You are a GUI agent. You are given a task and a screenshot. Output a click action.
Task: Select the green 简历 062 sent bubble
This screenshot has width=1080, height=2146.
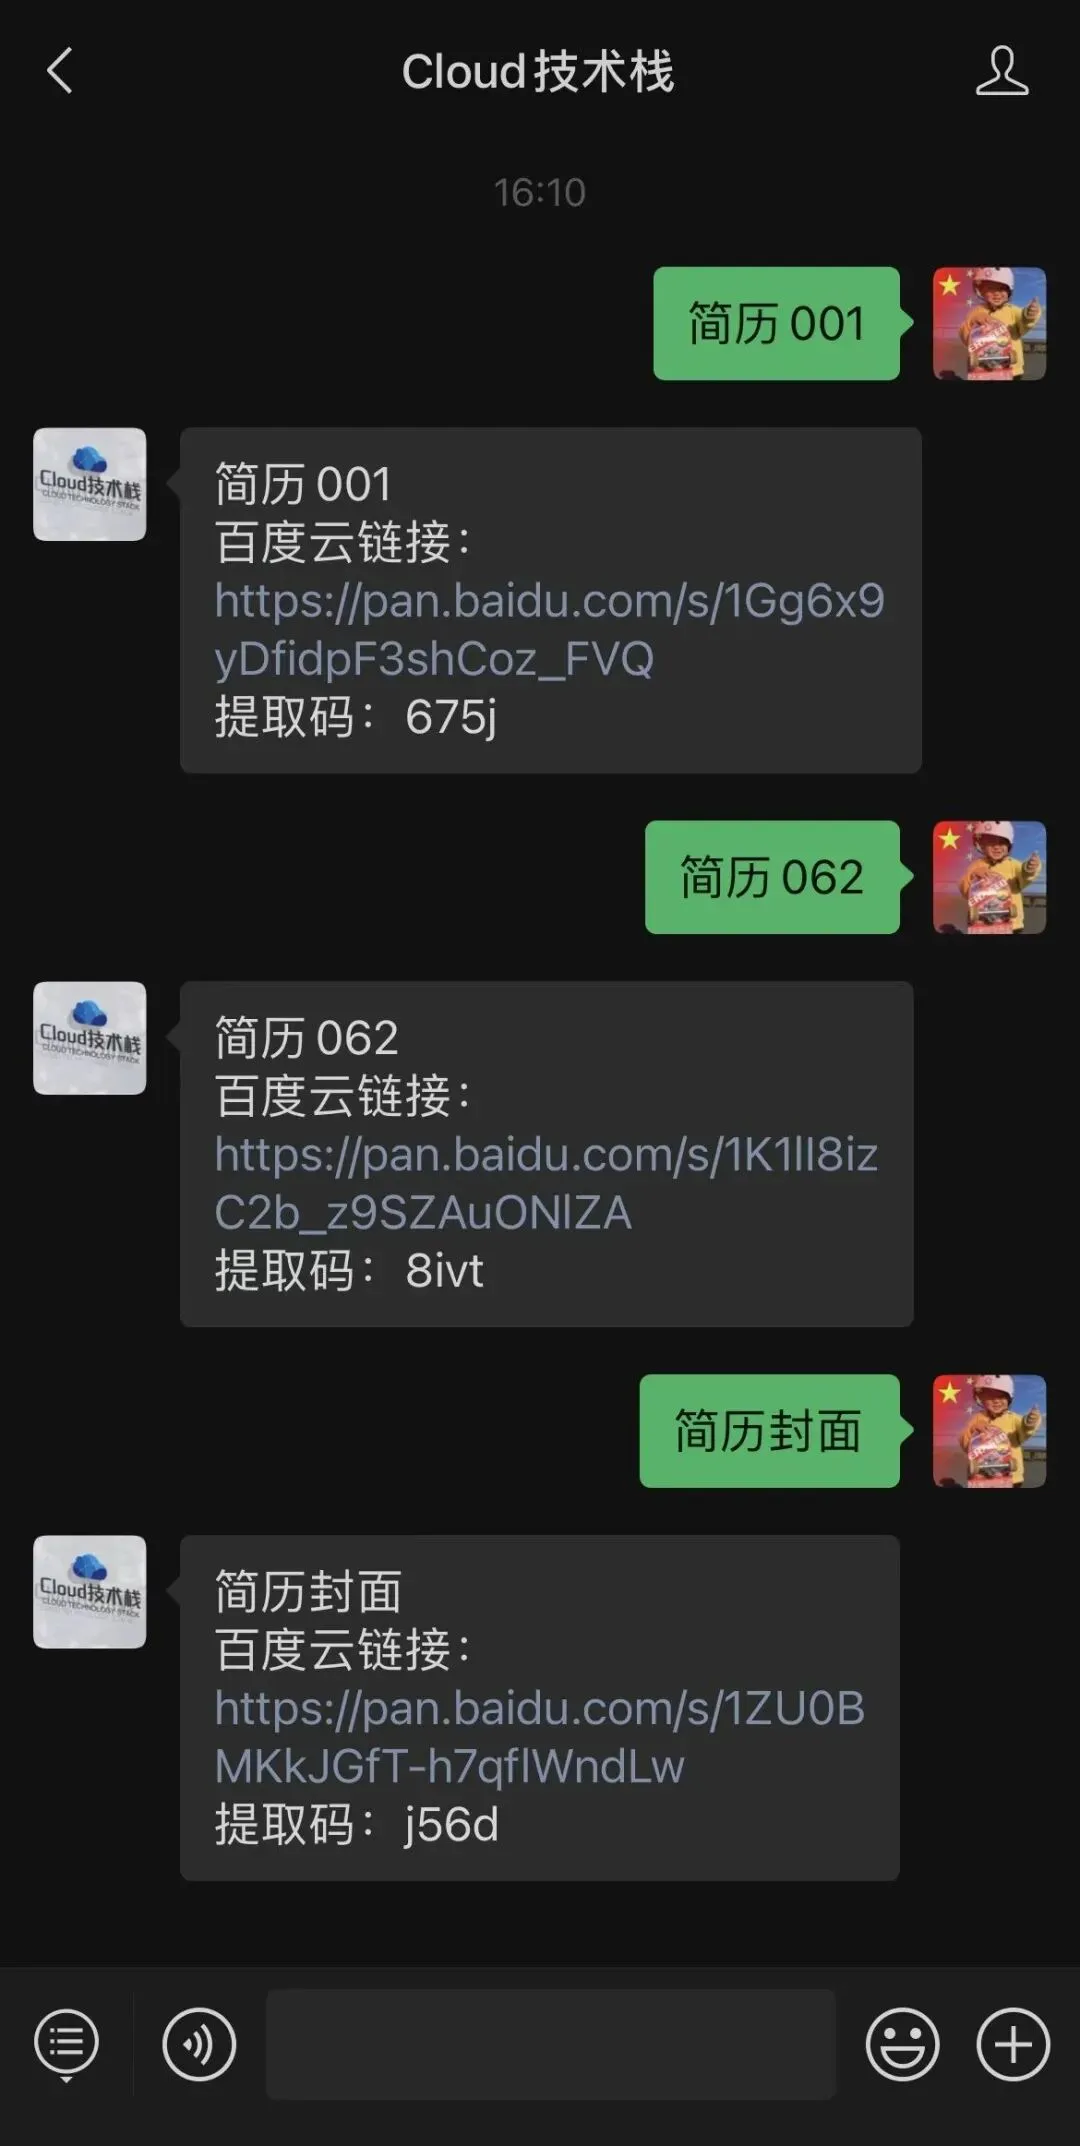(773, 877)
